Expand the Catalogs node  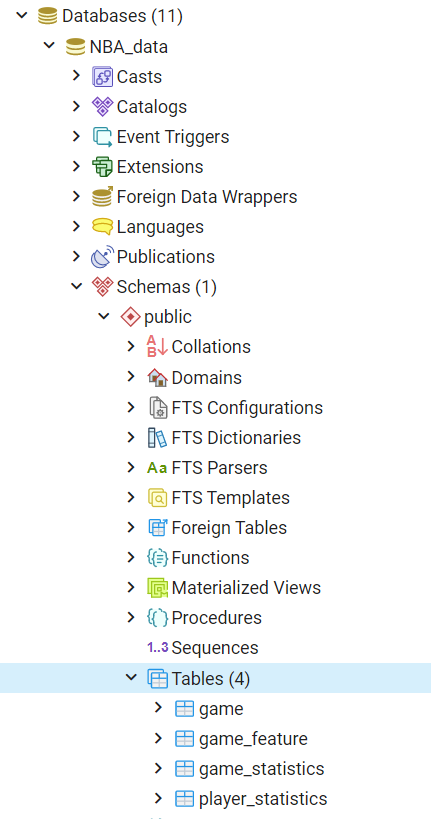click(x=76, y=107)
